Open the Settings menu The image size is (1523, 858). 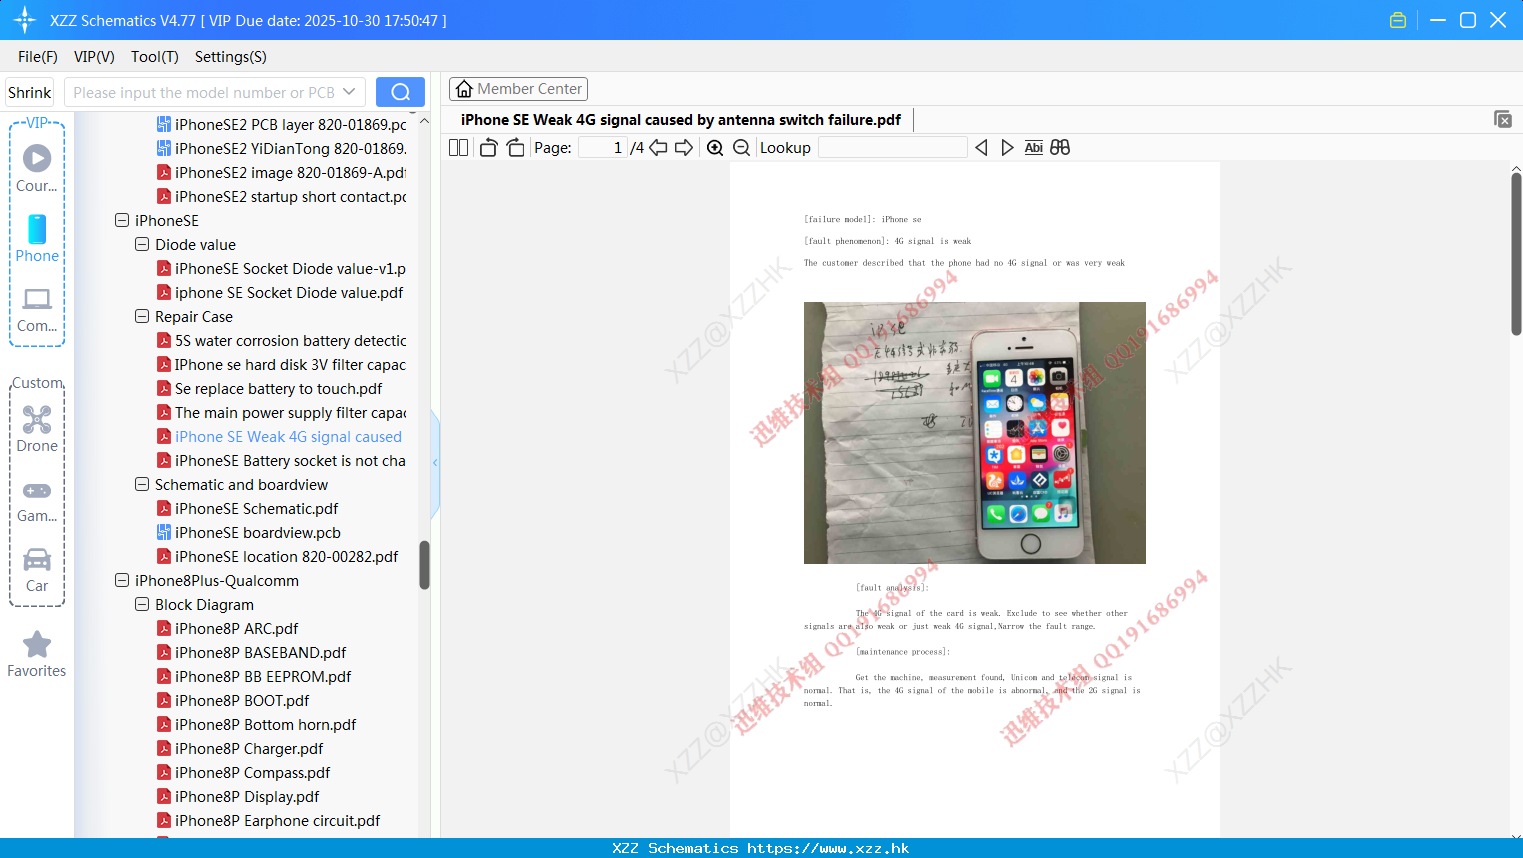(230, 57)
